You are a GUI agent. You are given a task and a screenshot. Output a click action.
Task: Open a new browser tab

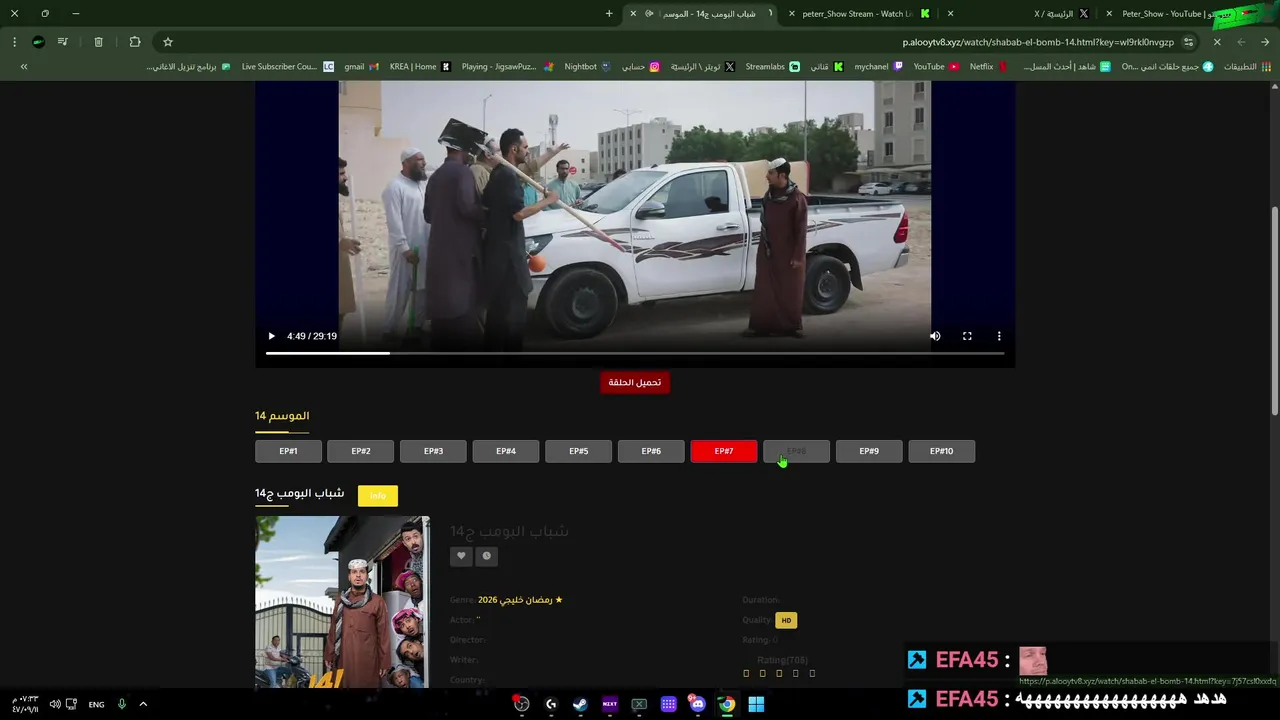click(609, 14)
